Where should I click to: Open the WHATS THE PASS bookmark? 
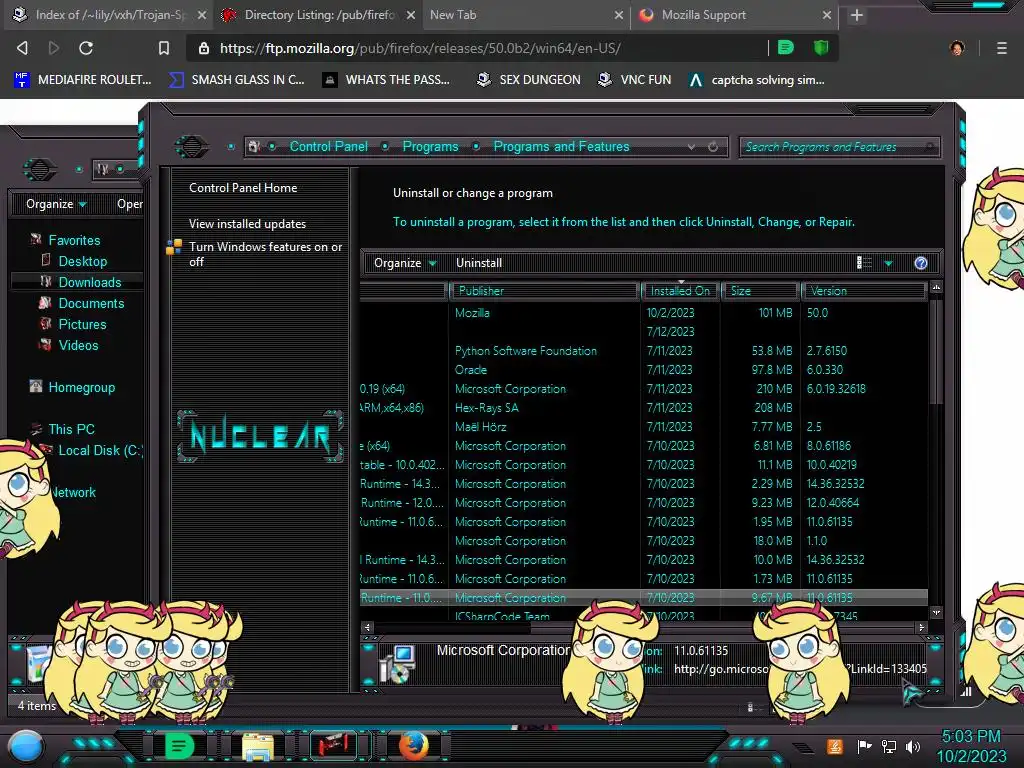[387, 80]
